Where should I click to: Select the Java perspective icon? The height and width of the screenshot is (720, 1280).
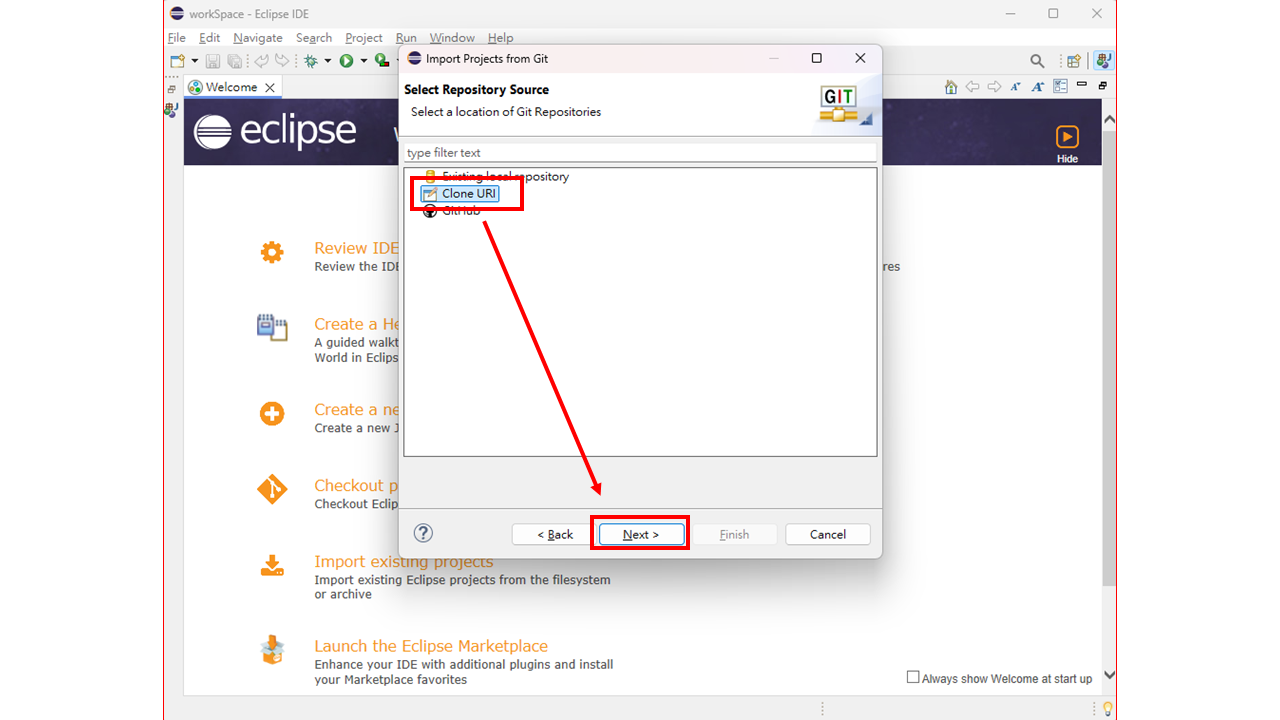(x=1103, y=61)
